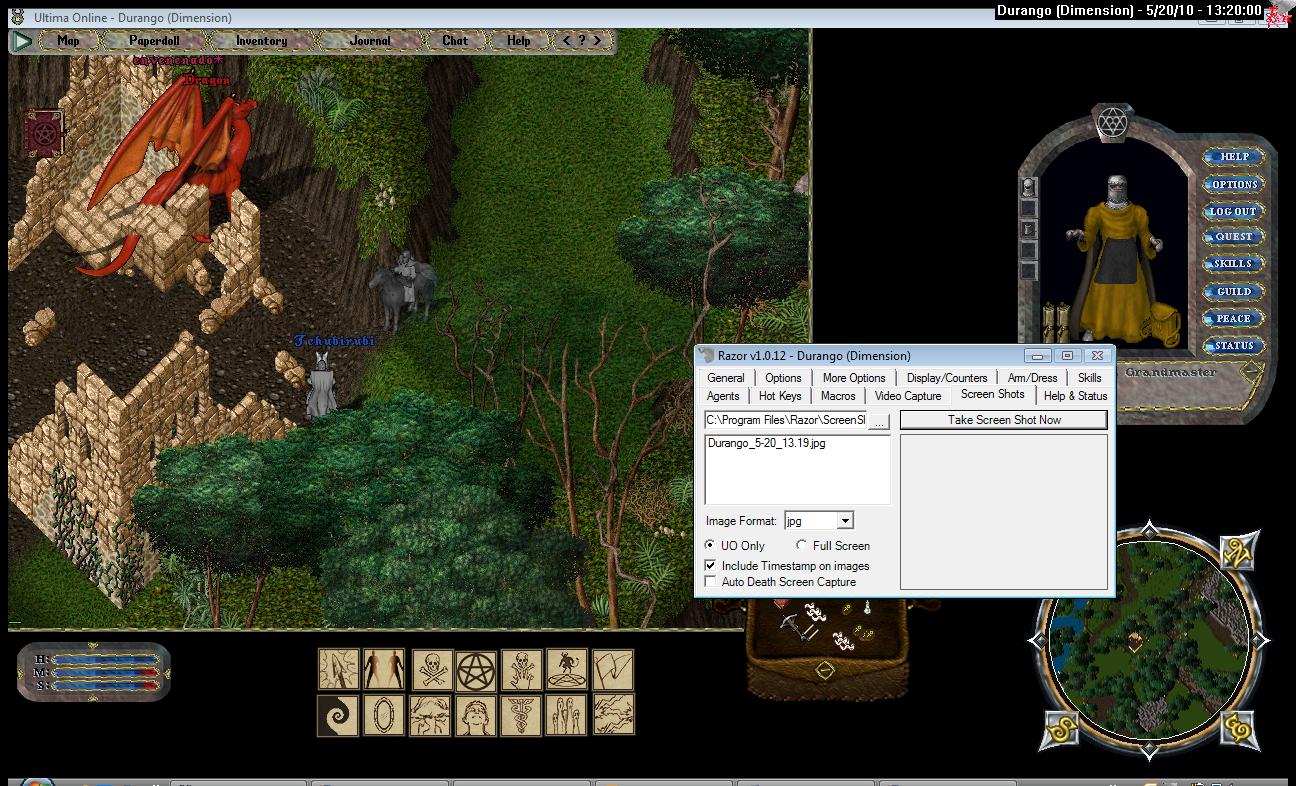Switch to the Macros tab

click(x=838, y=396)
